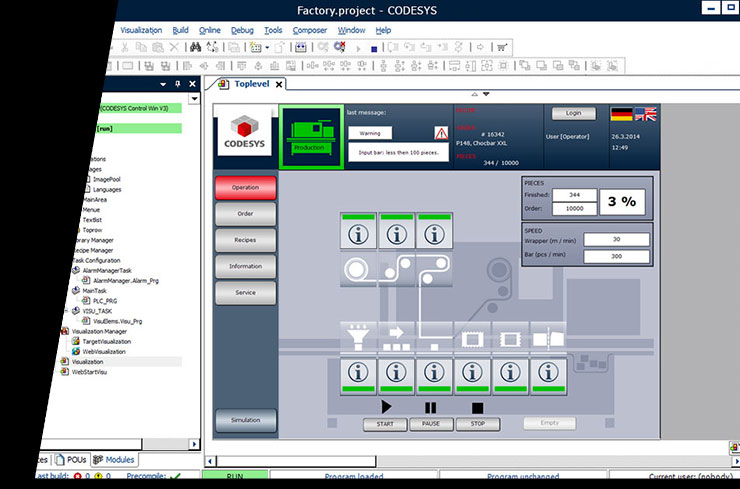740x489 pixels.
Task: Open the Online menu
Action: (210, 30)
